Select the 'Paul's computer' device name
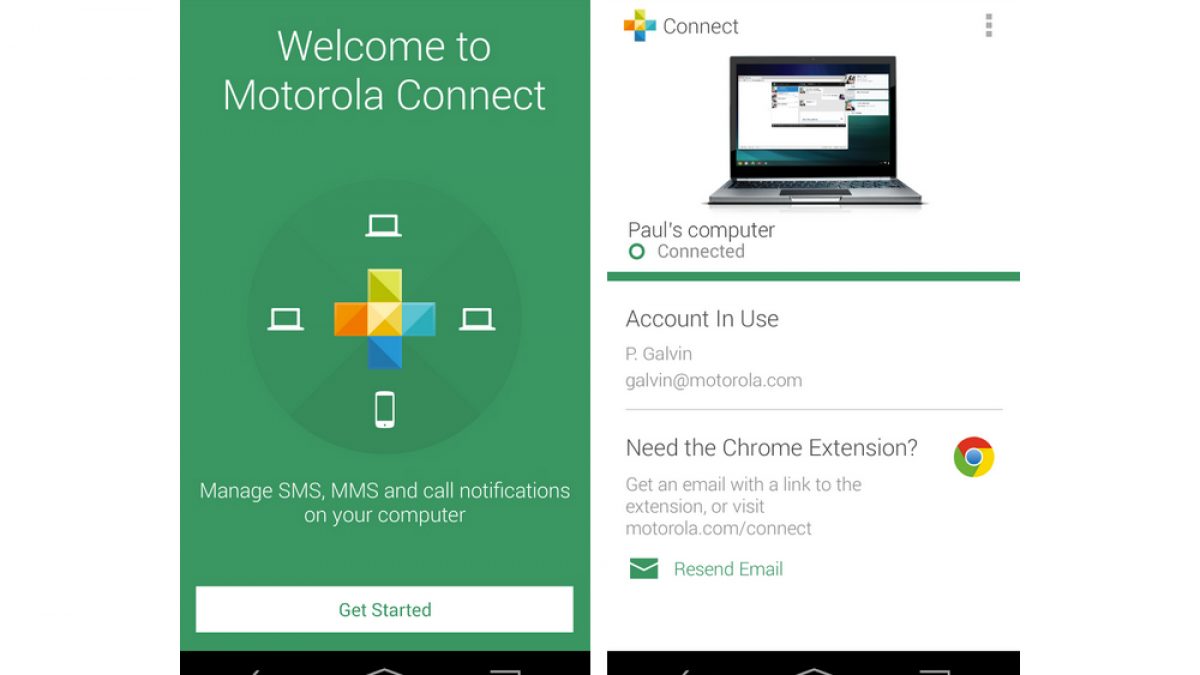The width and height of the screenshot is (1200, 675). click(x=701, y=230)
